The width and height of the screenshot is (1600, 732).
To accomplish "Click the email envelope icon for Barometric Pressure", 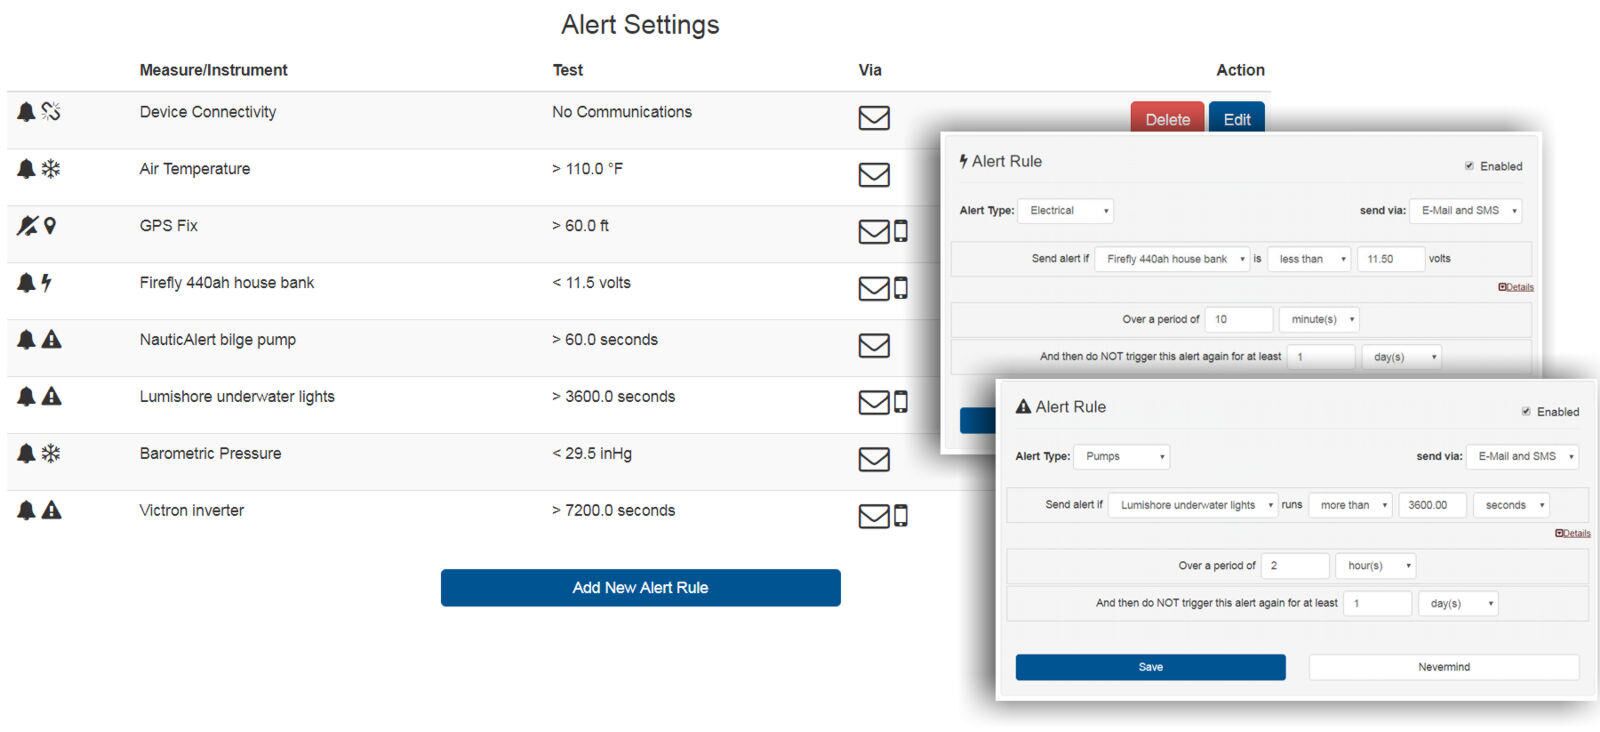I will pos(873,459).
